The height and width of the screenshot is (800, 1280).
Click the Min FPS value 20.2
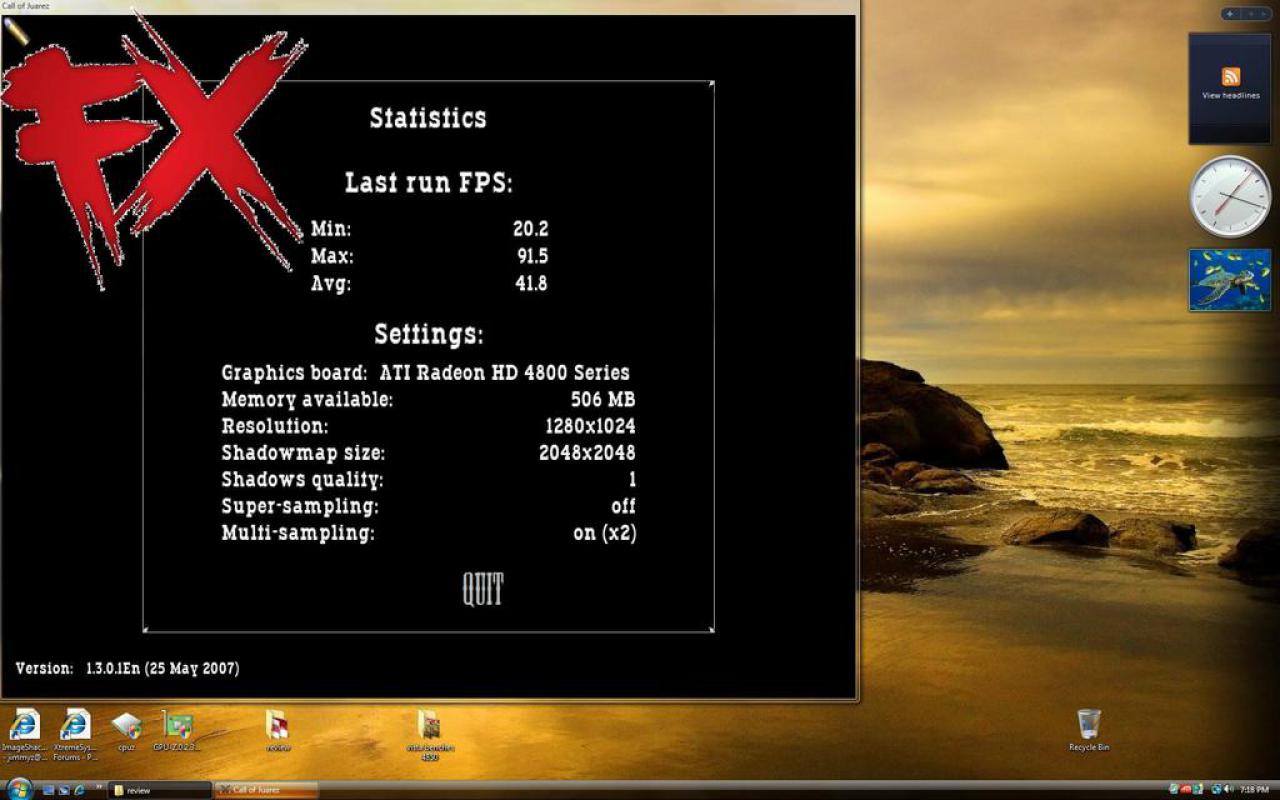click(531, 229)
